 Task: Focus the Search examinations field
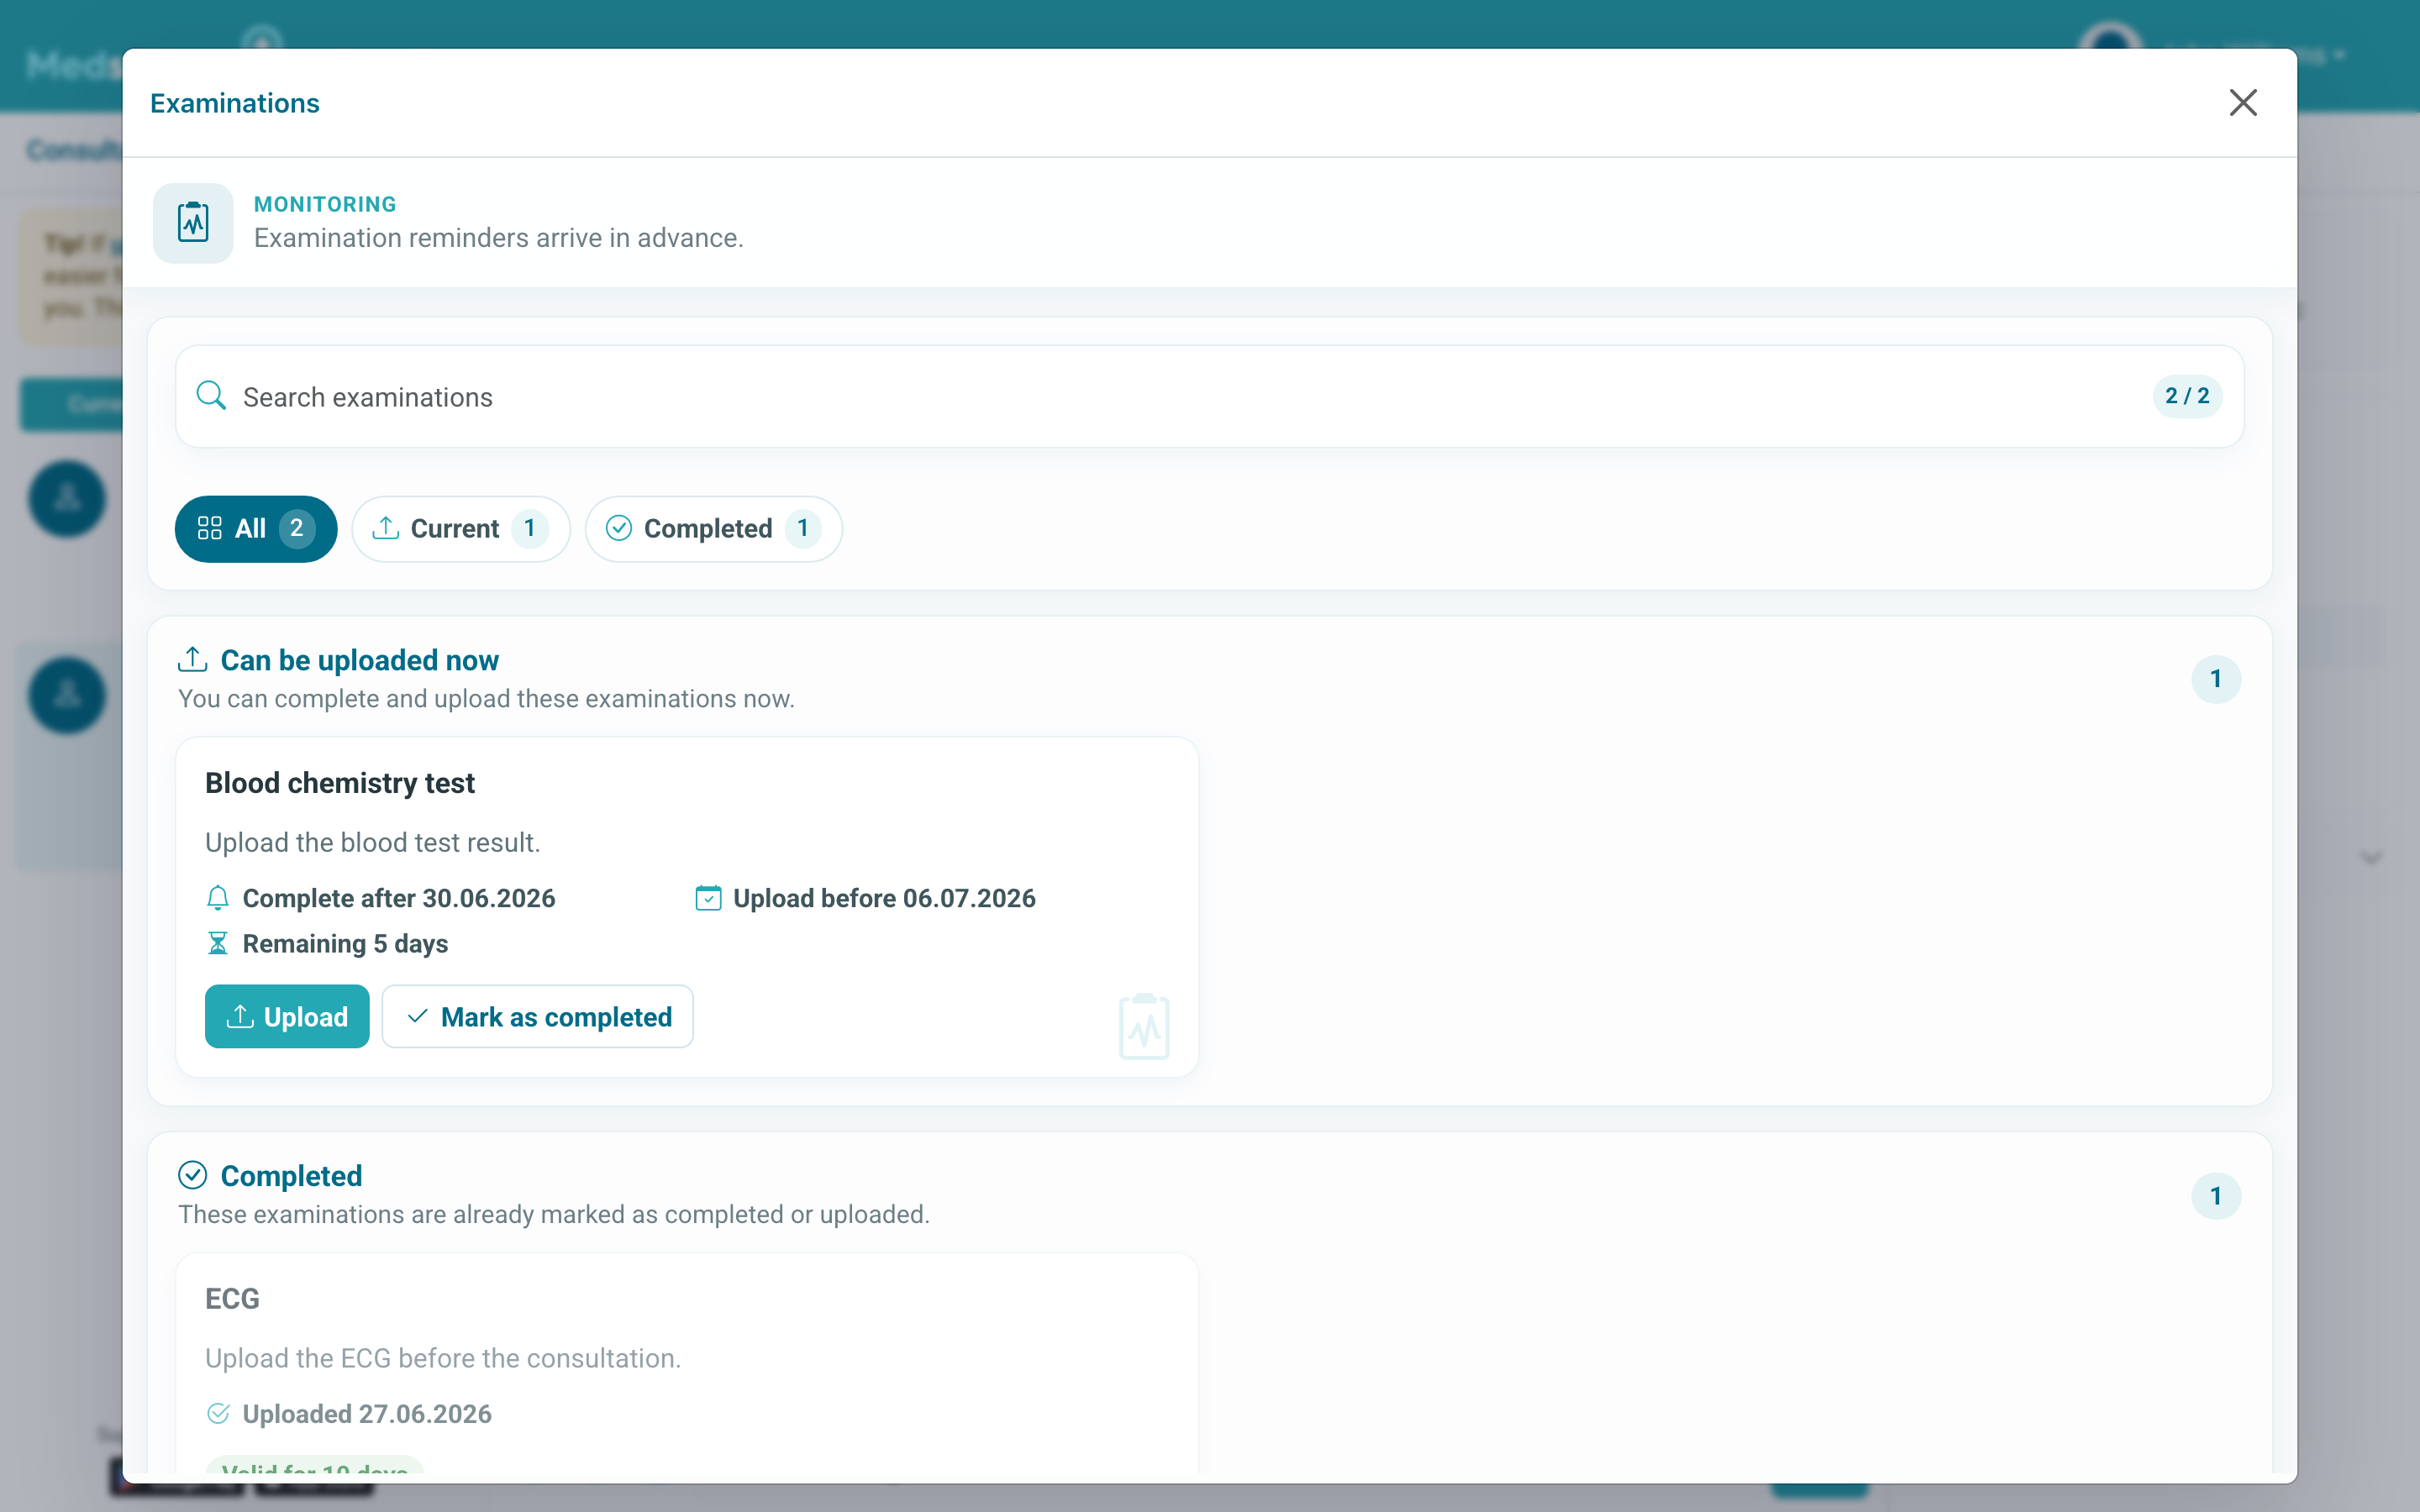[1209, 397]
